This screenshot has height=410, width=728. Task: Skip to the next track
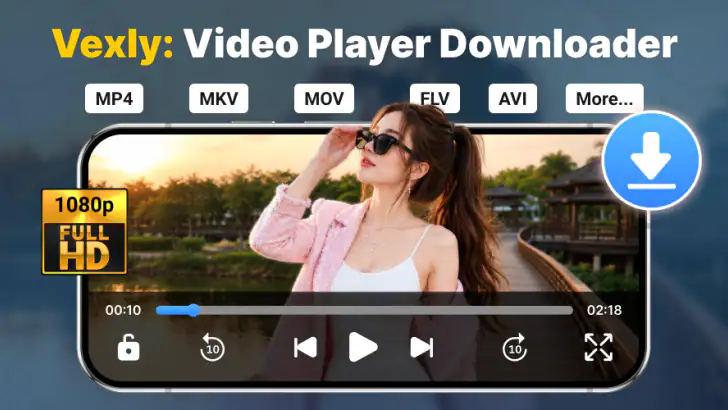click(422, 347)
